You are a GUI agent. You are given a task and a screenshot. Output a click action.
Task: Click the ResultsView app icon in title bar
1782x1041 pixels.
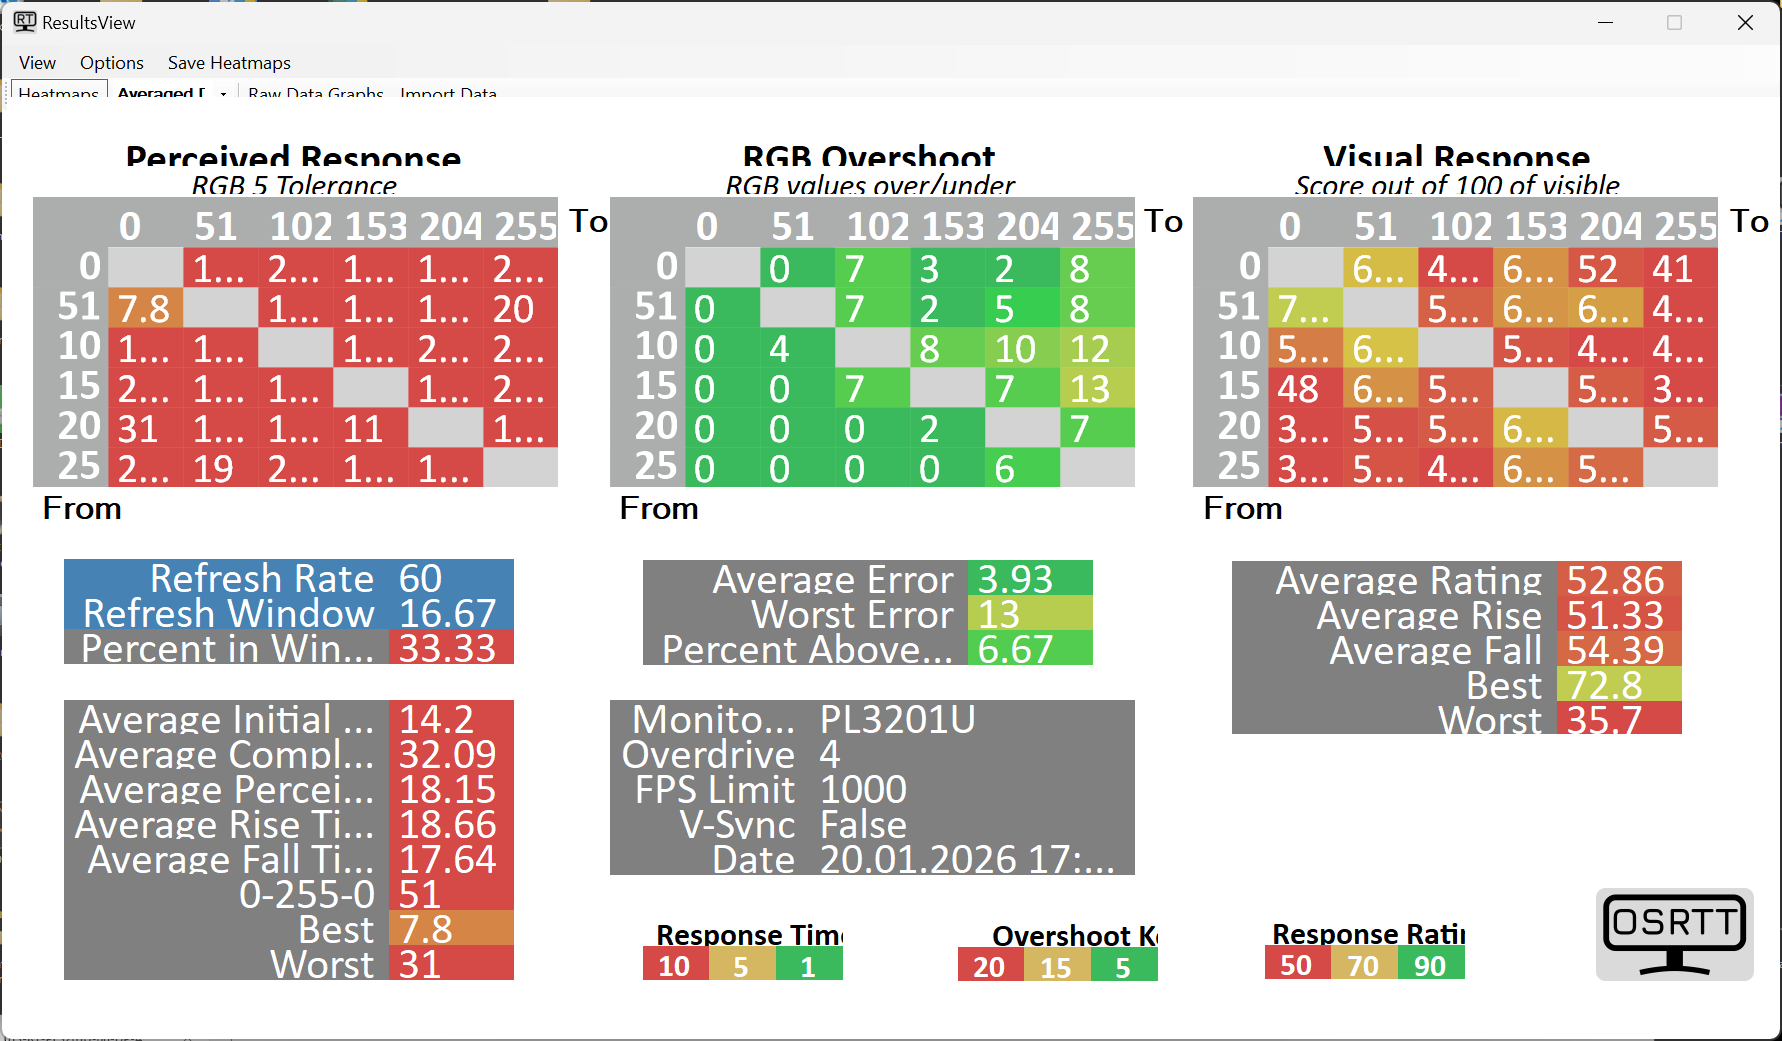pos(24,22)
